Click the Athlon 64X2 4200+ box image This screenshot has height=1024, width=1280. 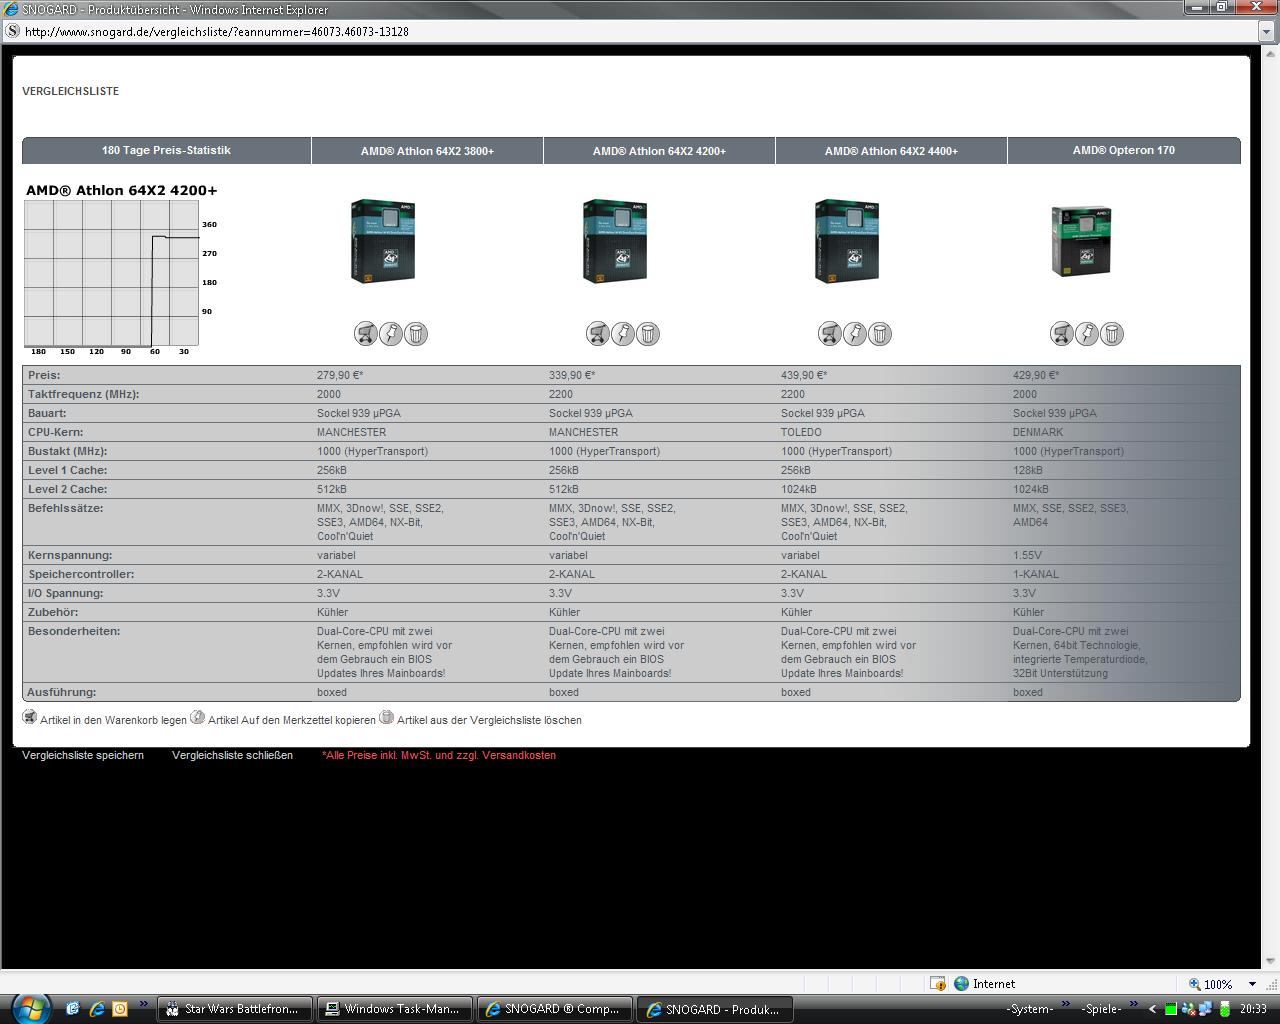click(615, 241)
